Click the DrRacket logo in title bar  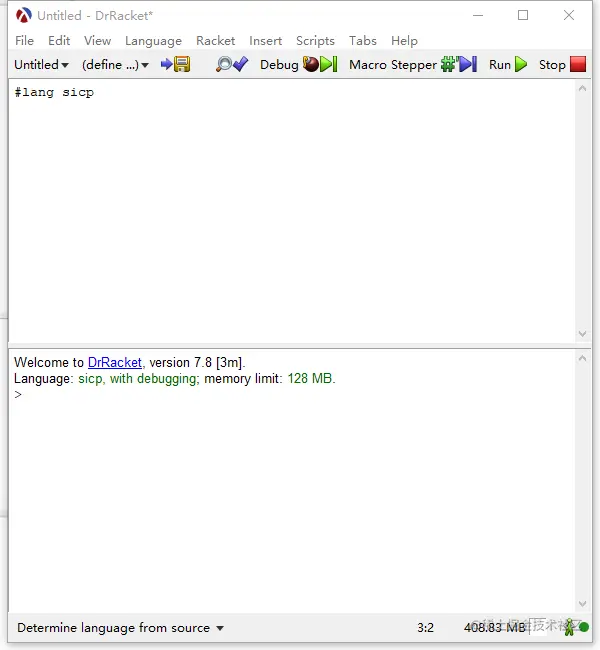click(x=24, y=16)
